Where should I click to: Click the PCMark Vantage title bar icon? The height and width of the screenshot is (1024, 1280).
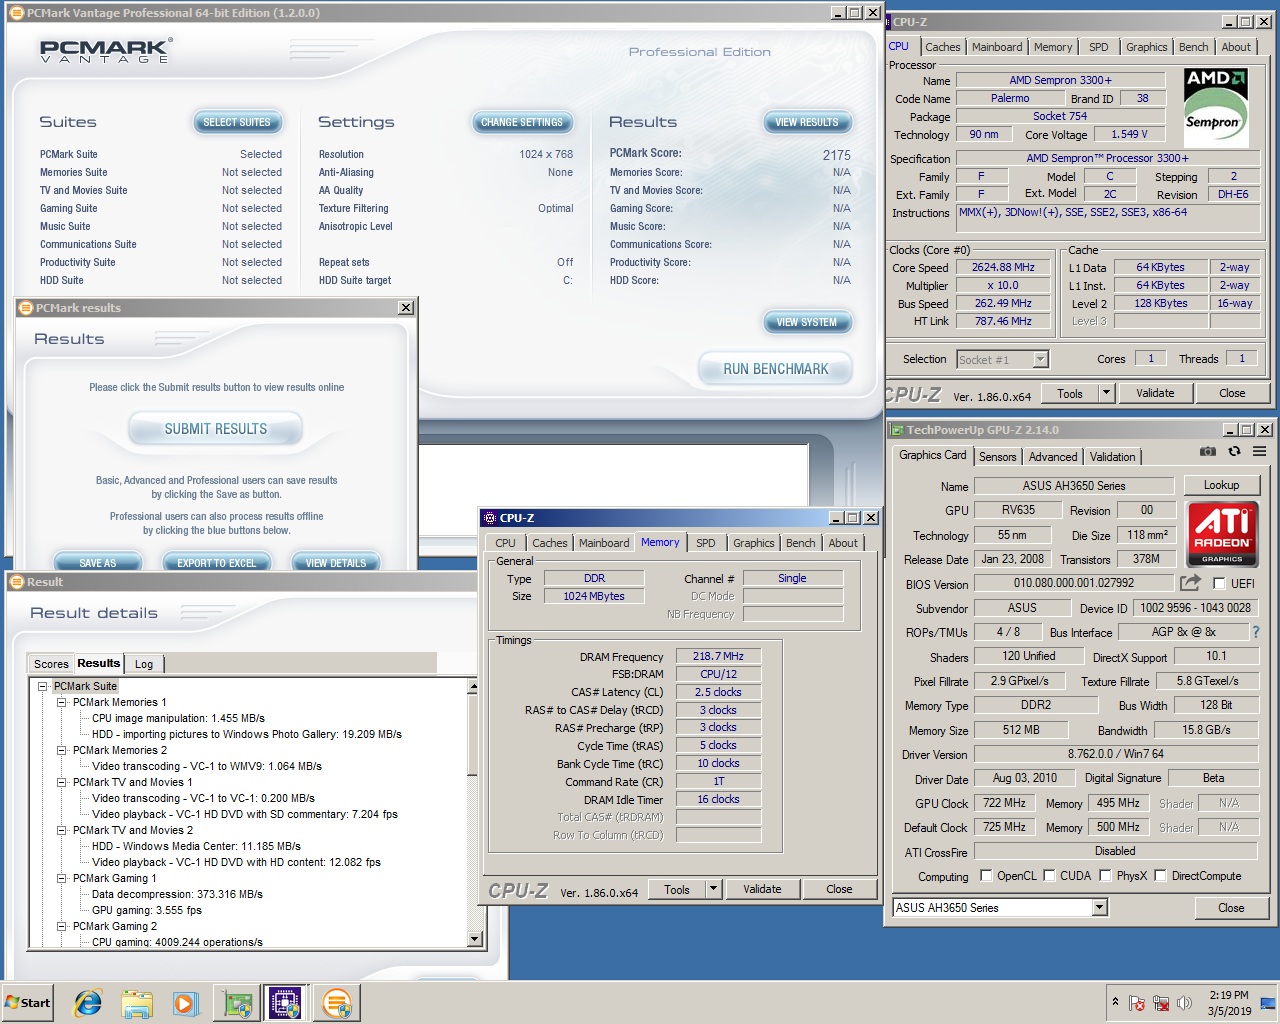coord(16,13)
